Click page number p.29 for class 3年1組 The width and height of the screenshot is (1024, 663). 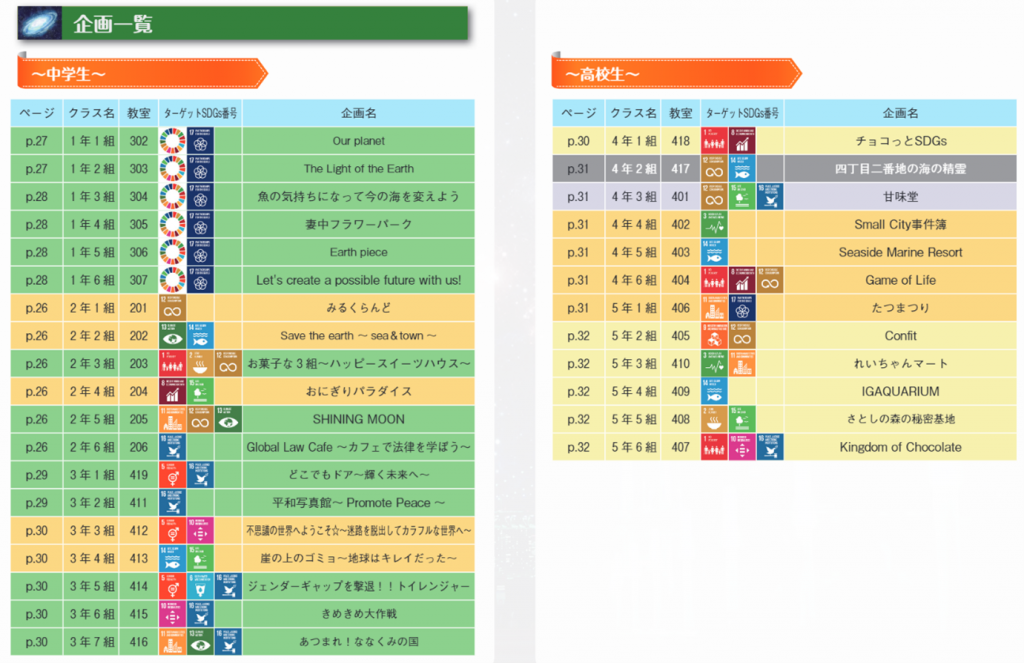37,475
